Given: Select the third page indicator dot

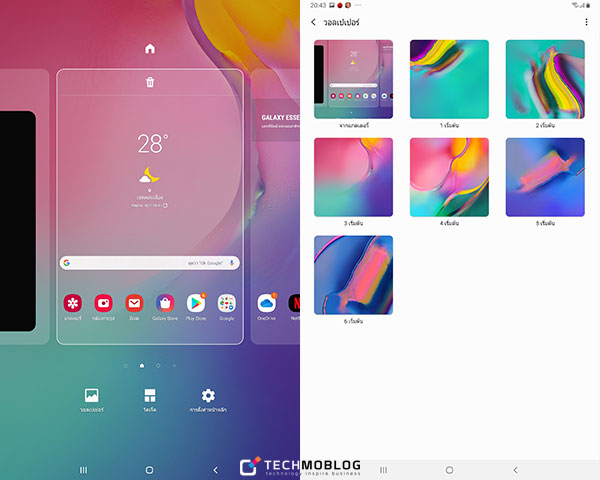Looking at the screenshot, I should [158, 366].
